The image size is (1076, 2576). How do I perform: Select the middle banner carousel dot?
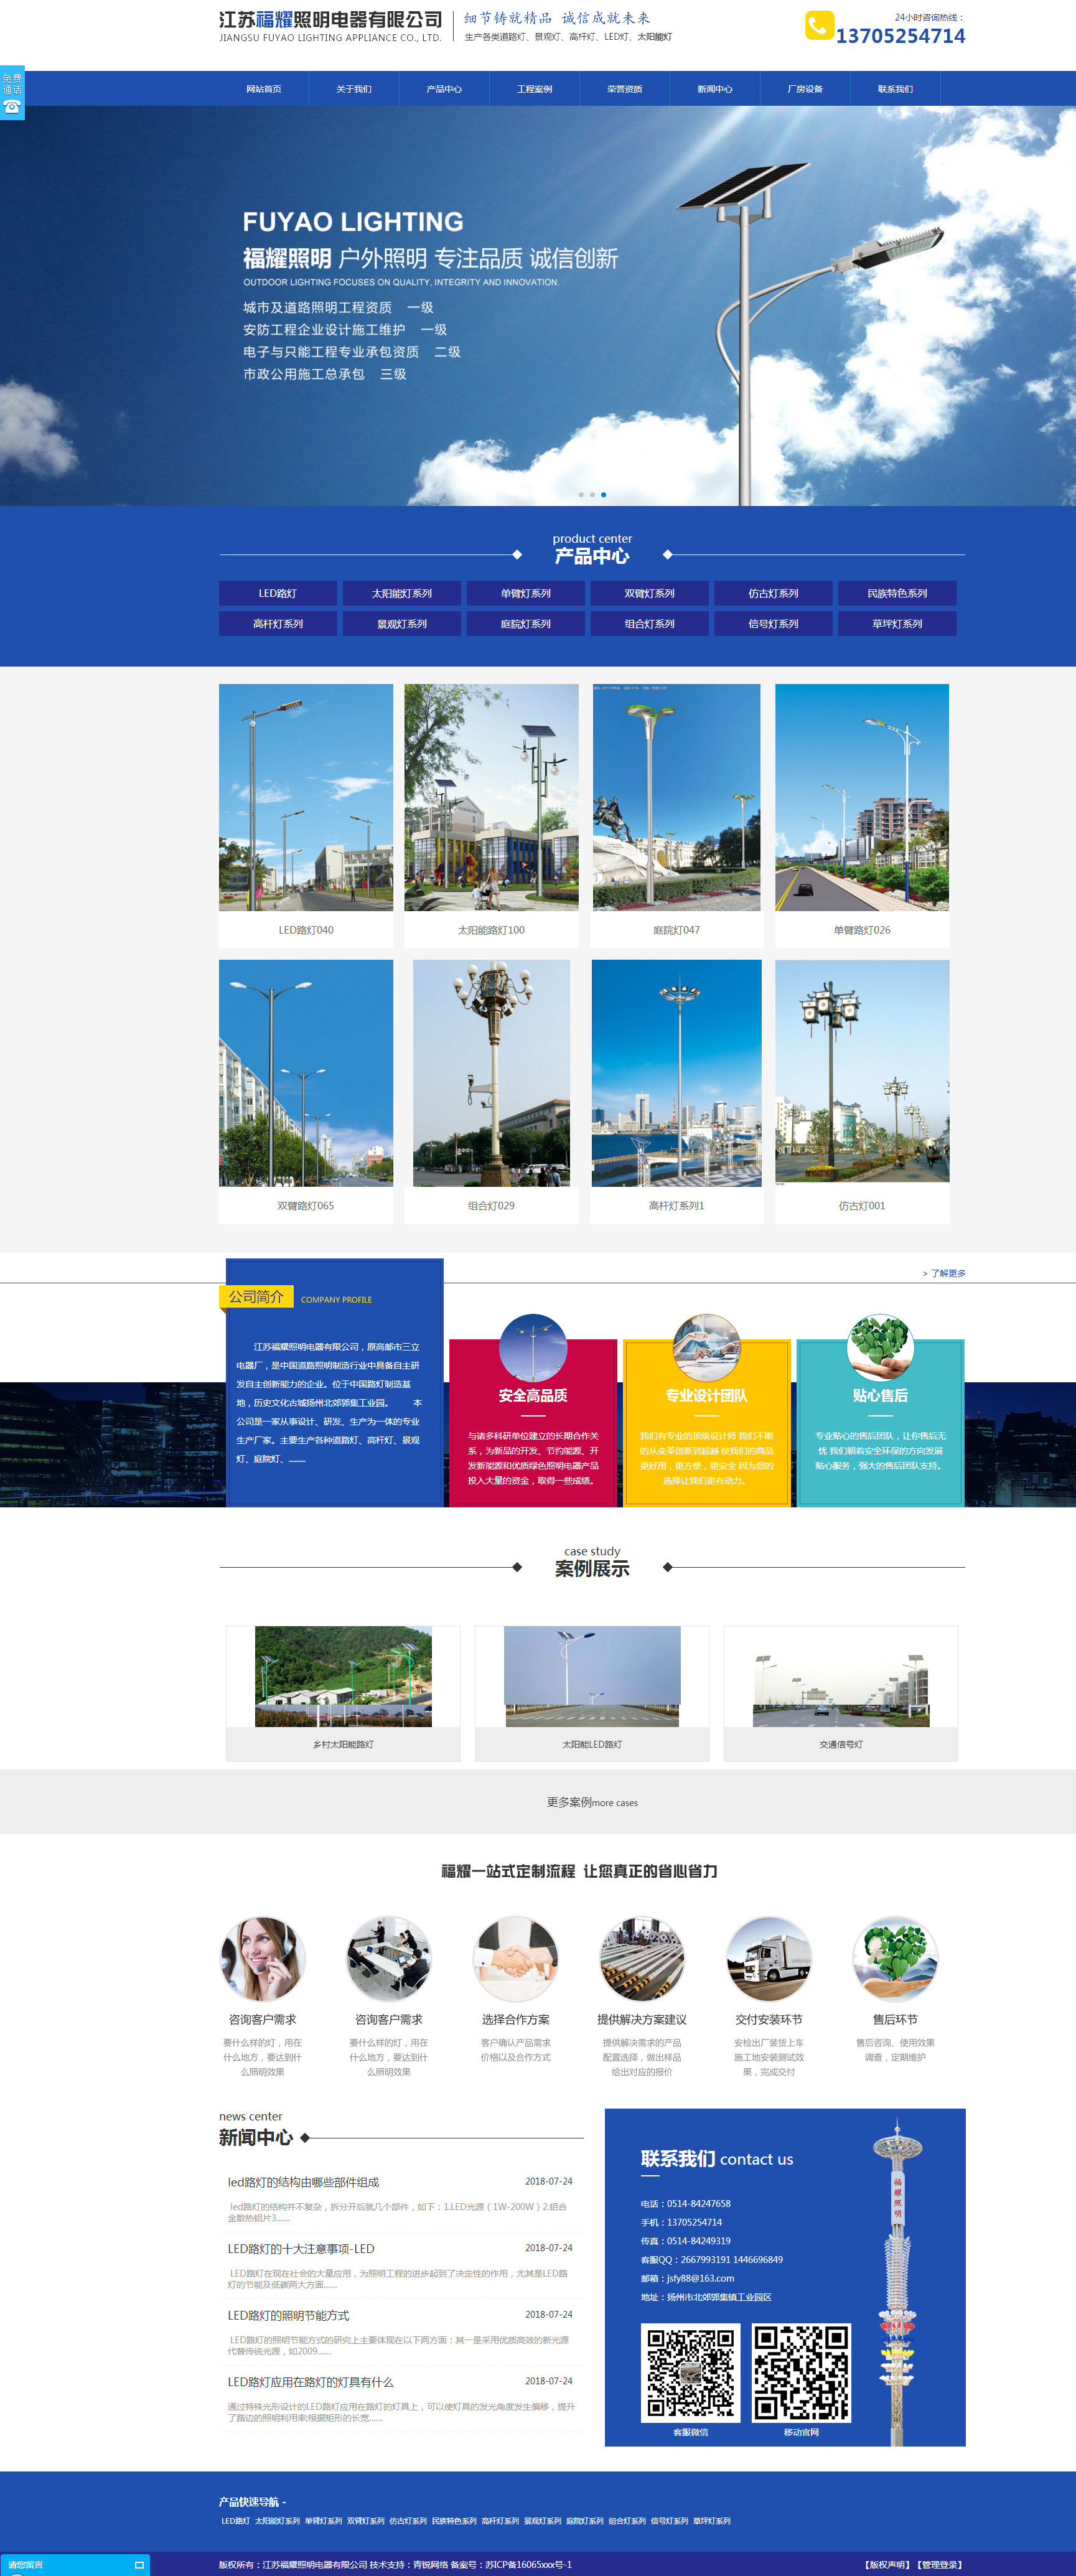click(592, 495)
